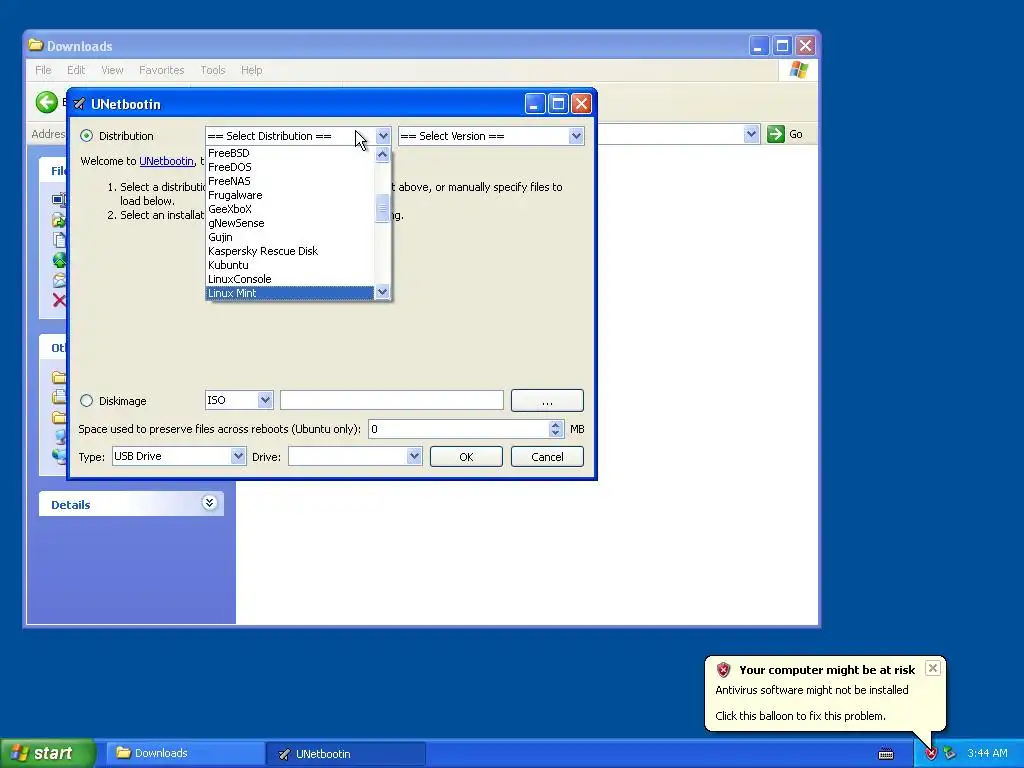Open Tools menu in Downloads window
The height and width of the screenshot is (768, 1024).
click(213, 70)
